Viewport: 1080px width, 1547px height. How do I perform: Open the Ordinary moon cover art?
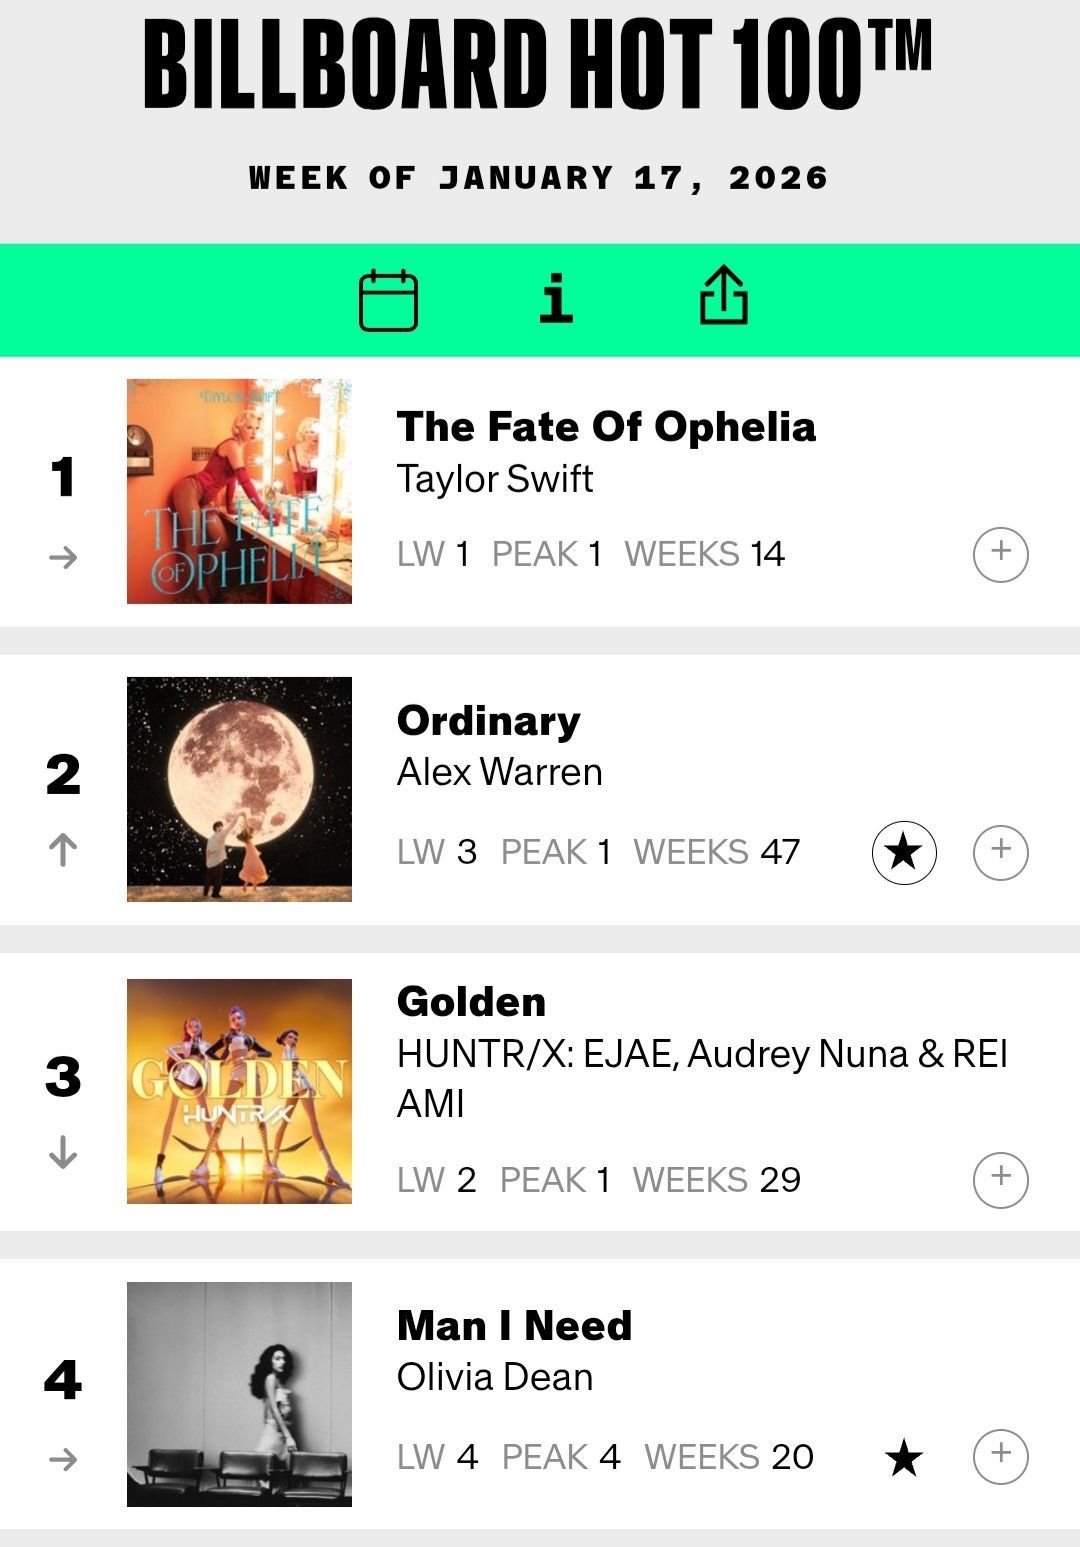tap(239, 789)
